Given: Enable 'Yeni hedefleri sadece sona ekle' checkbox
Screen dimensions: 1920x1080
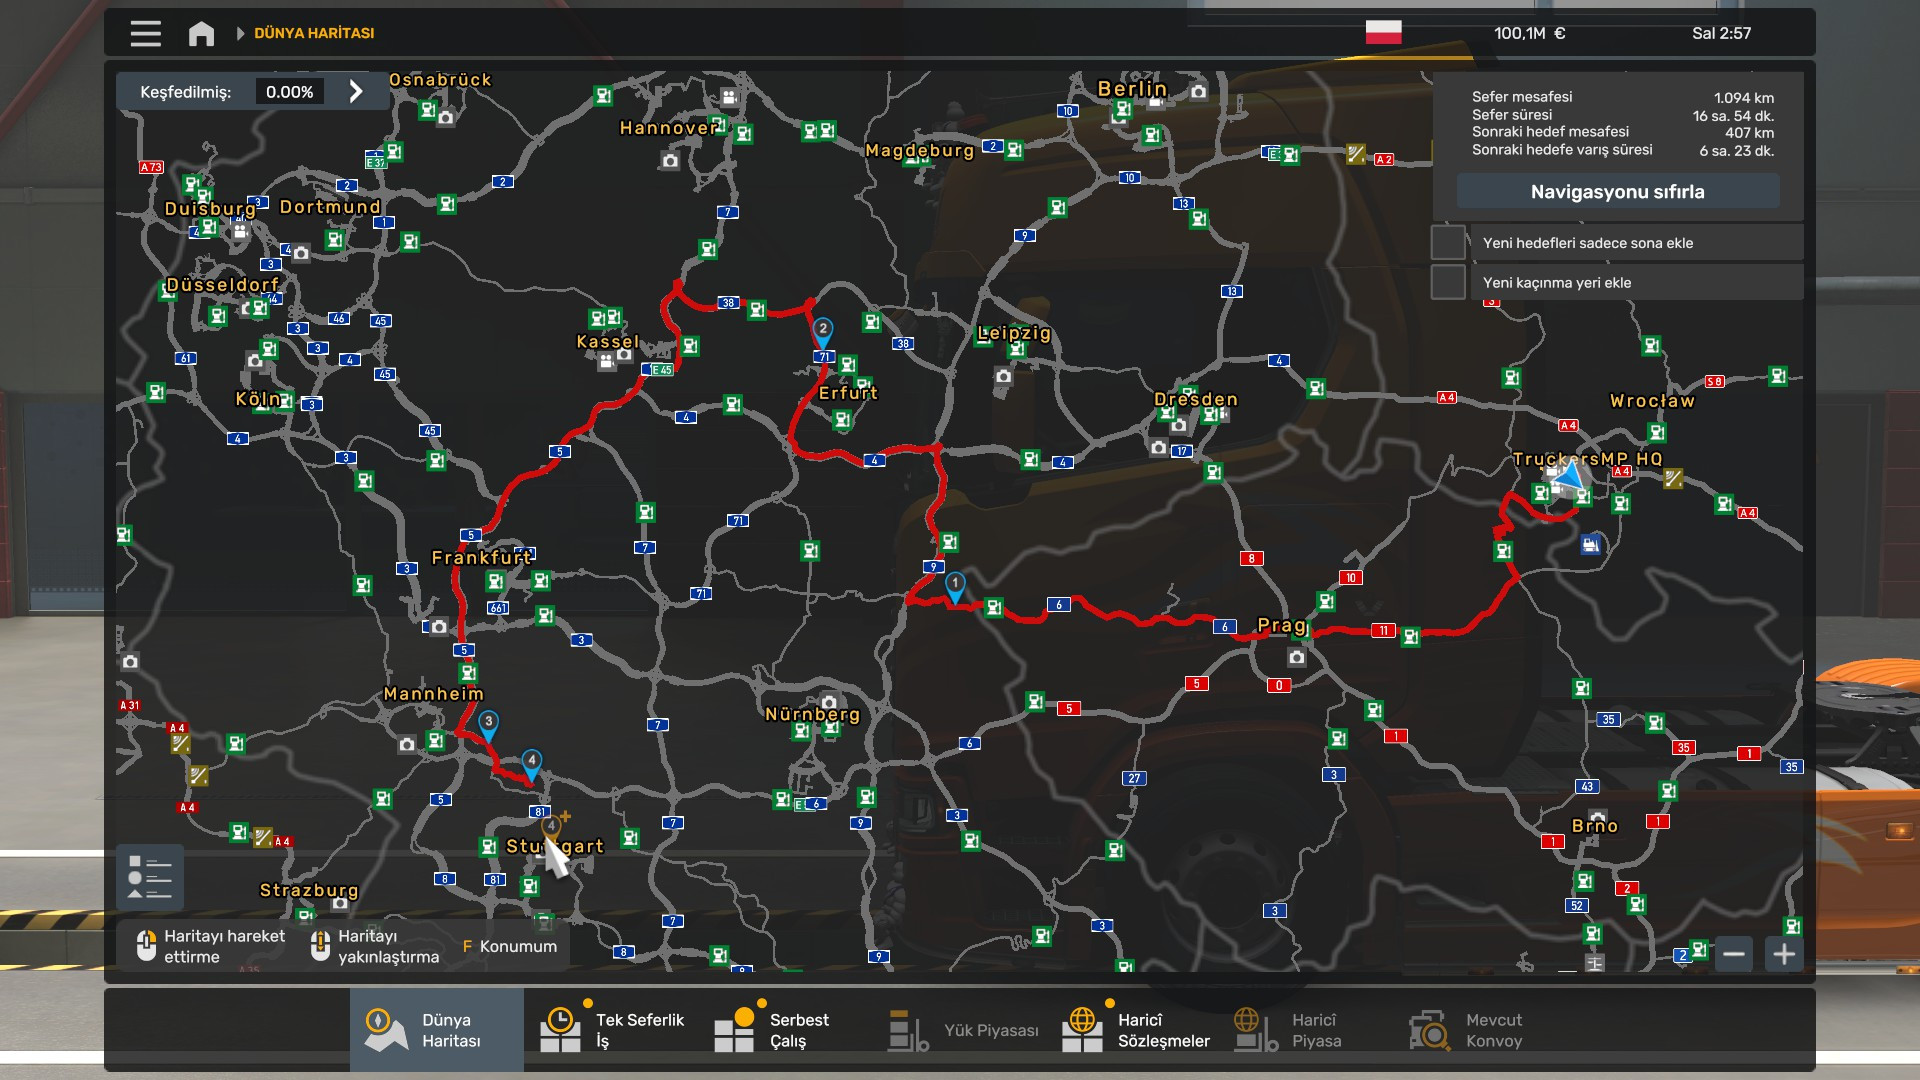Looking at the screenshot, I should [x=1447, y=243].
